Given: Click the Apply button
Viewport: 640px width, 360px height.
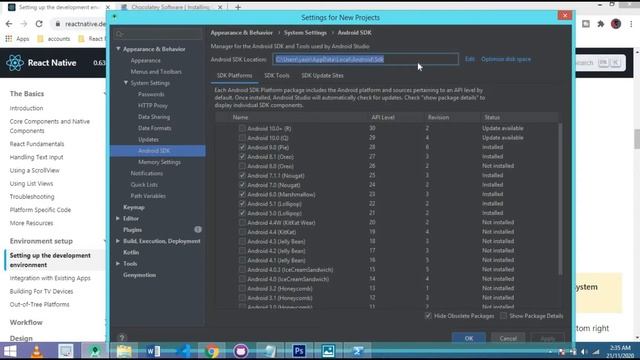Looking at the screenshot, I should pyautogui.click(x=547, y=338).
